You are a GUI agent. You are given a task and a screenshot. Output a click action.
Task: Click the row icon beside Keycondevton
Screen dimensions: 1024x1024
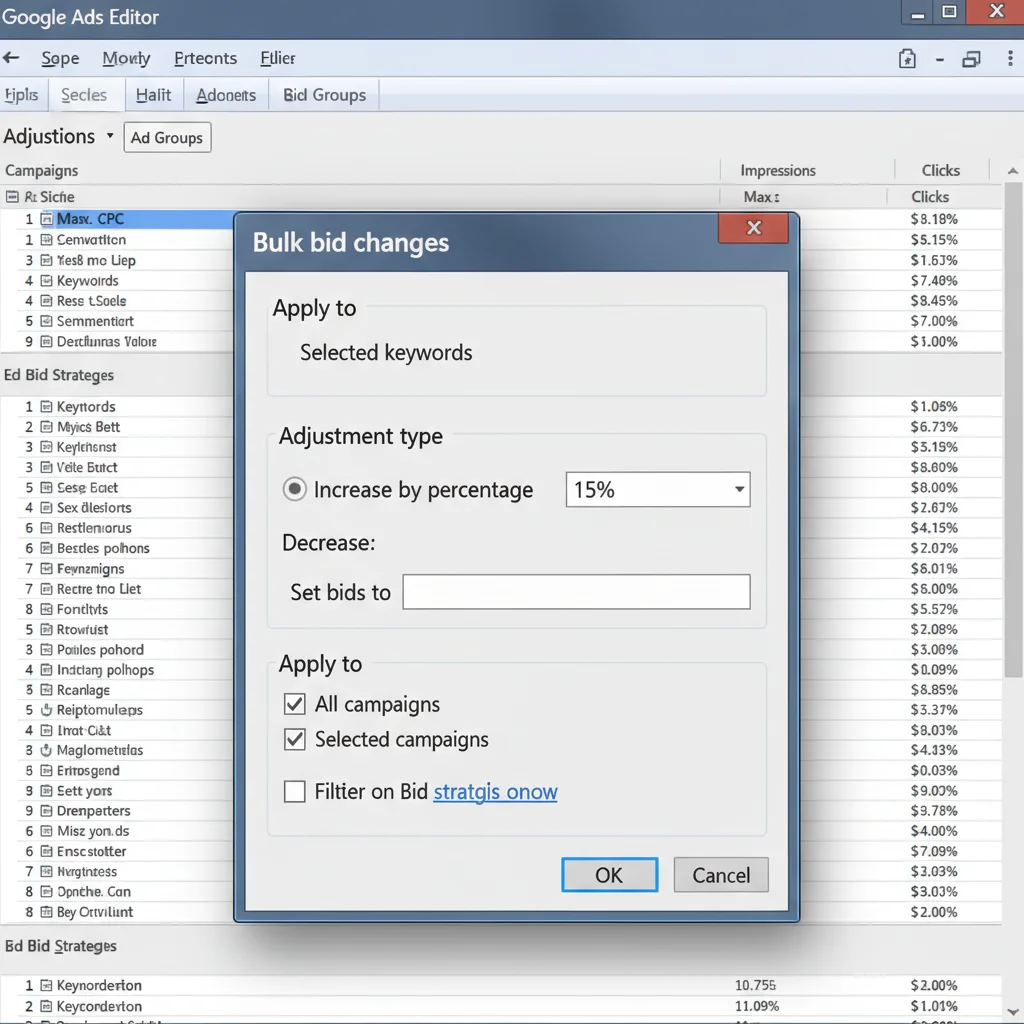[x=46, y=1006]
